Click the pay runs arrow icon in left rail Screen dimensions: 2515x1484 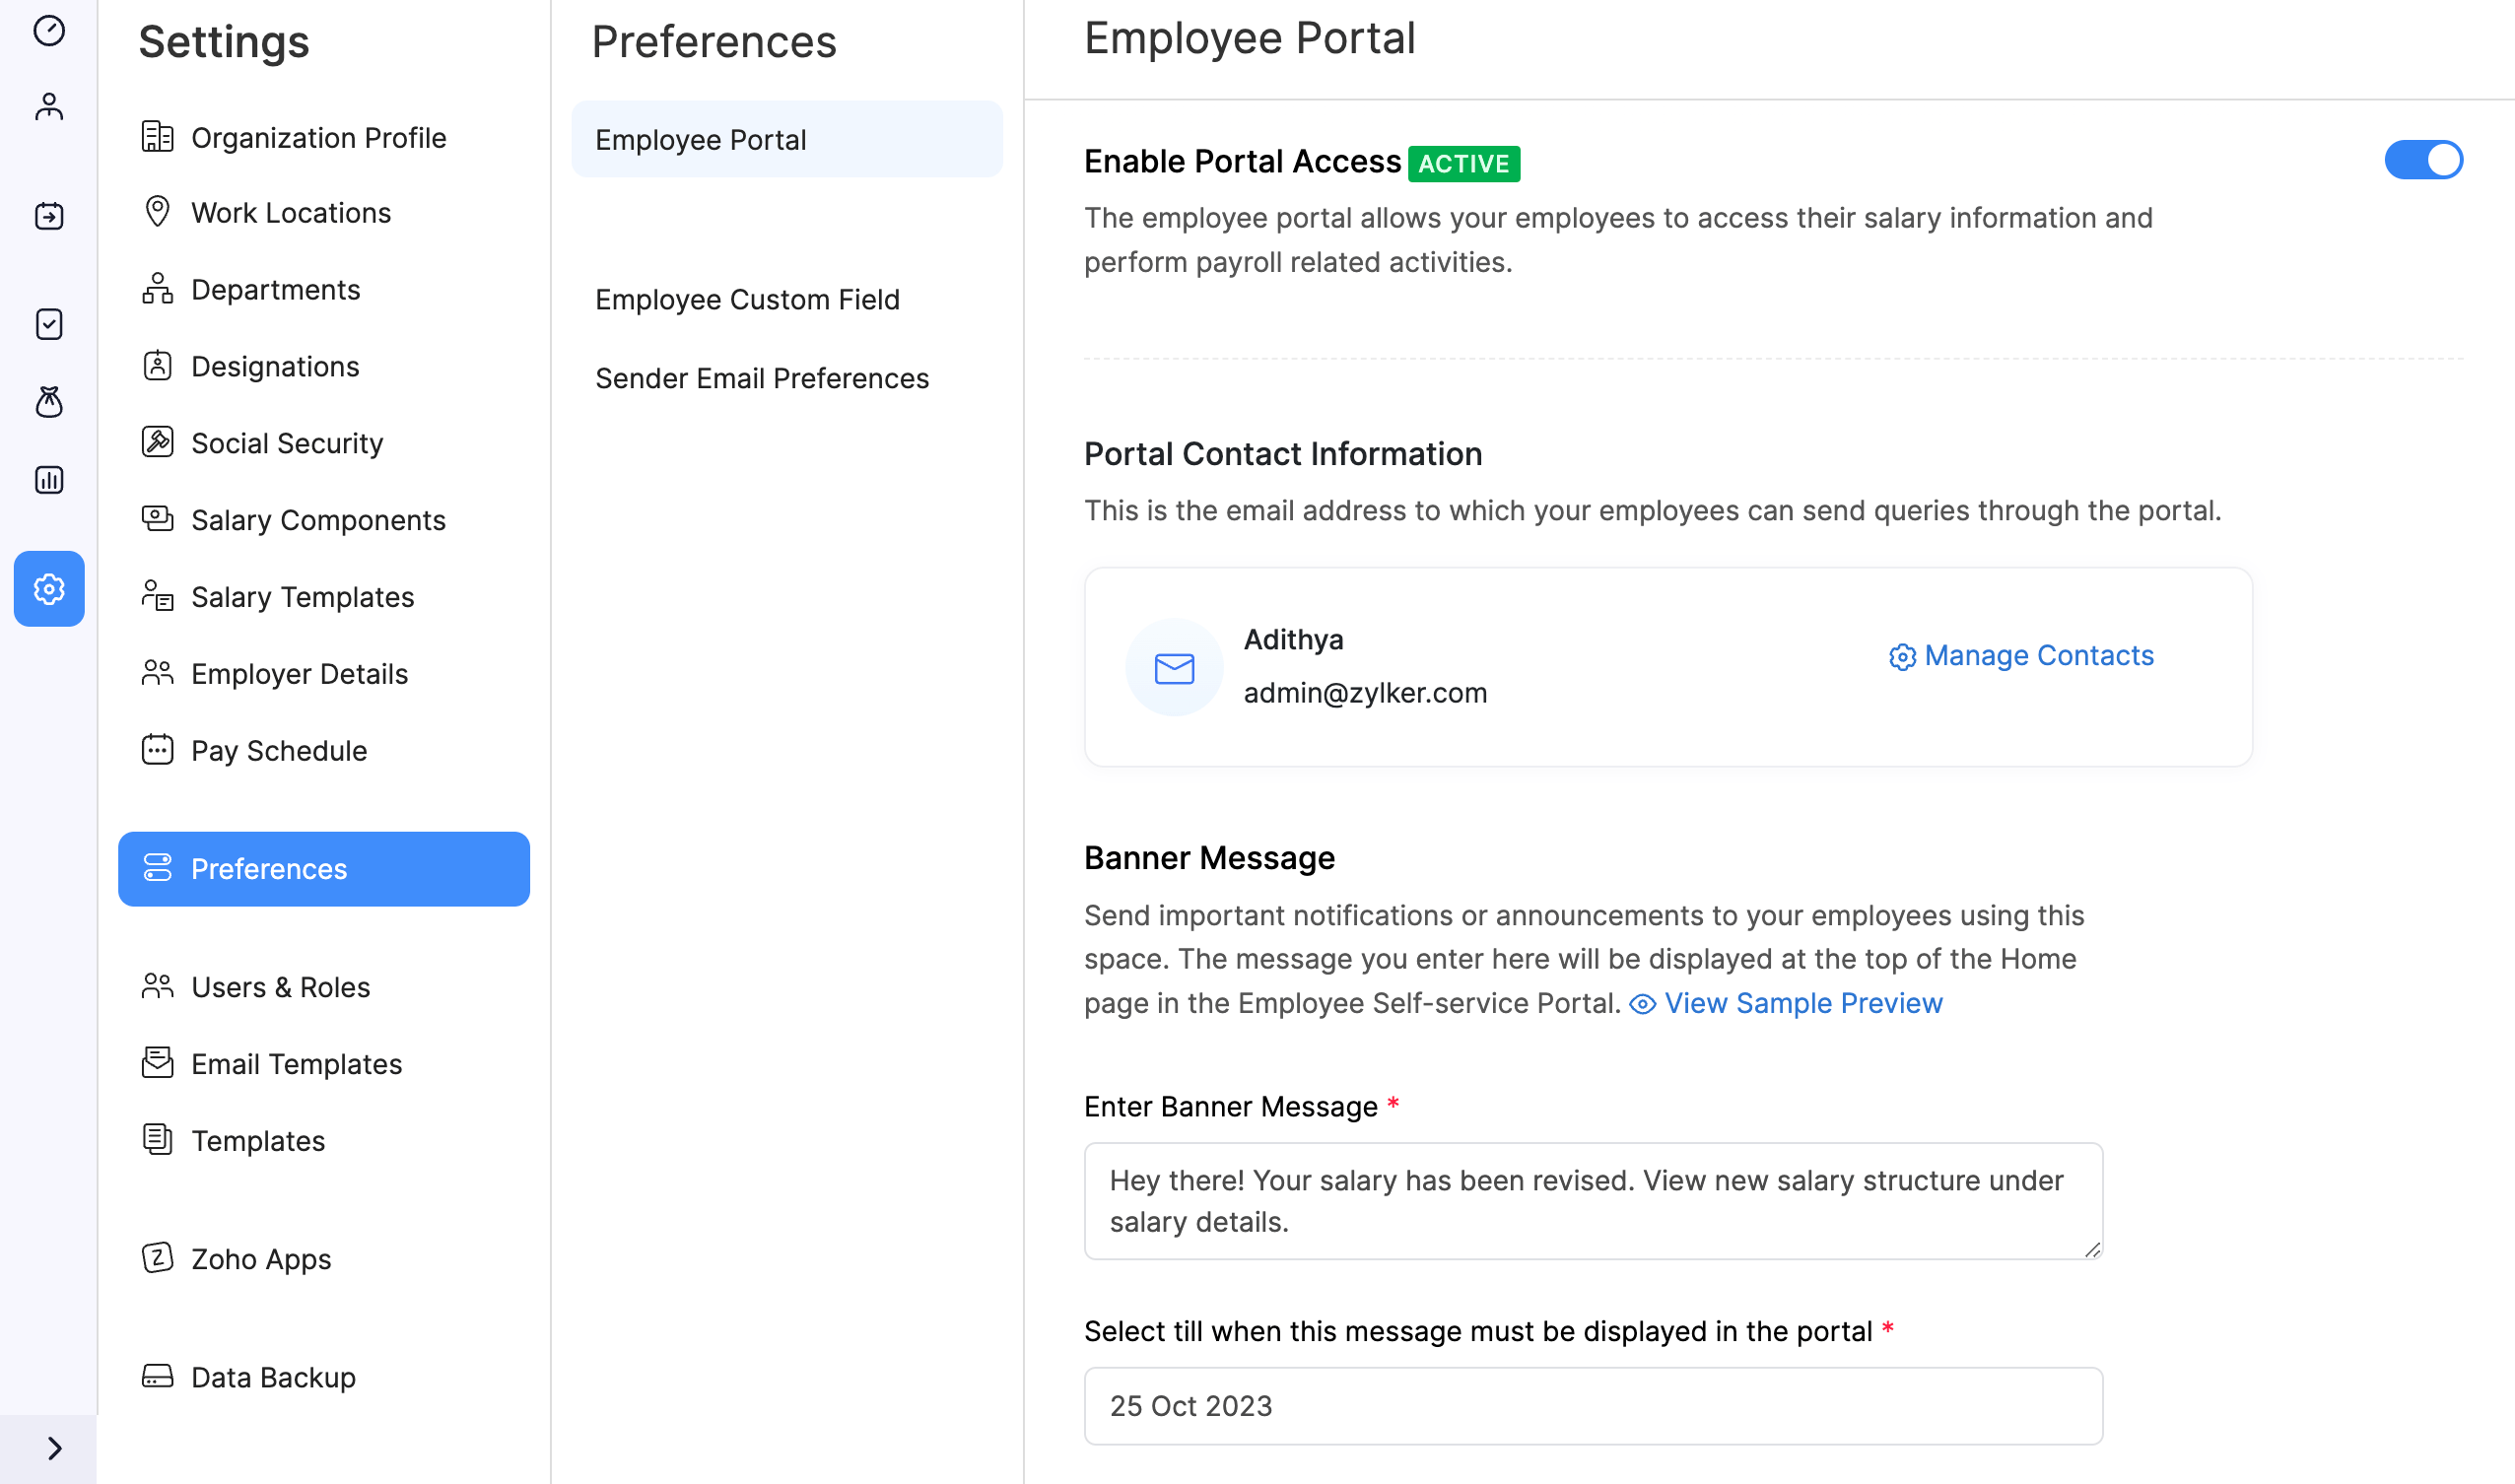pyautogui.click(x=49, y=216)
